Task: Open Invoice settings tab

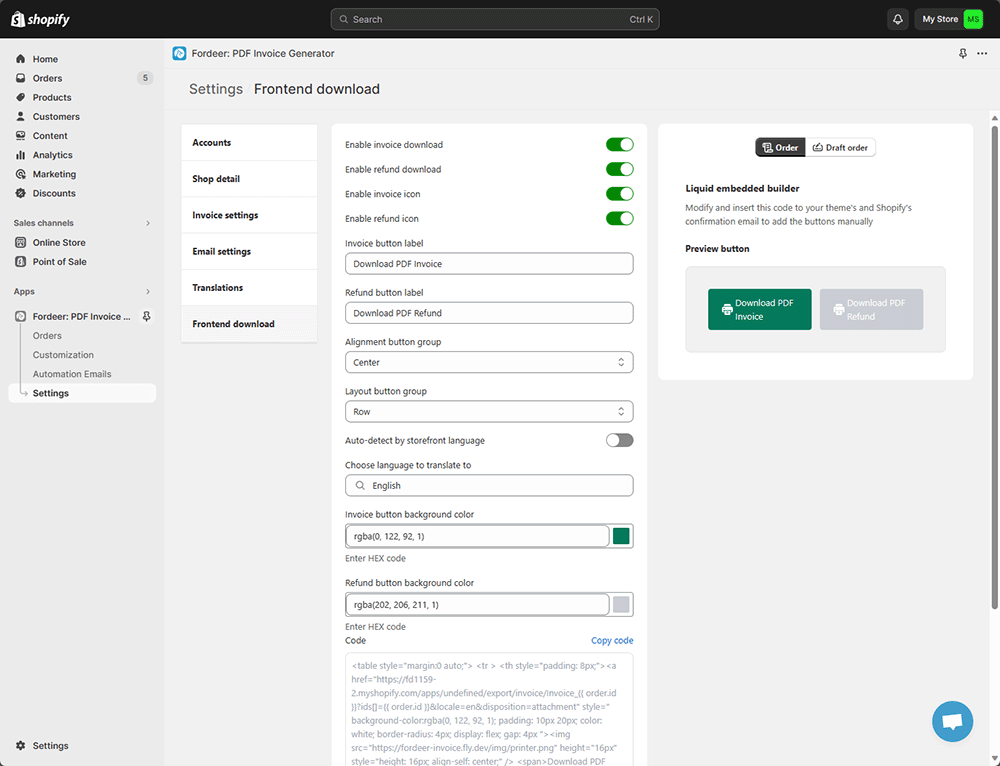Action: 249,215
